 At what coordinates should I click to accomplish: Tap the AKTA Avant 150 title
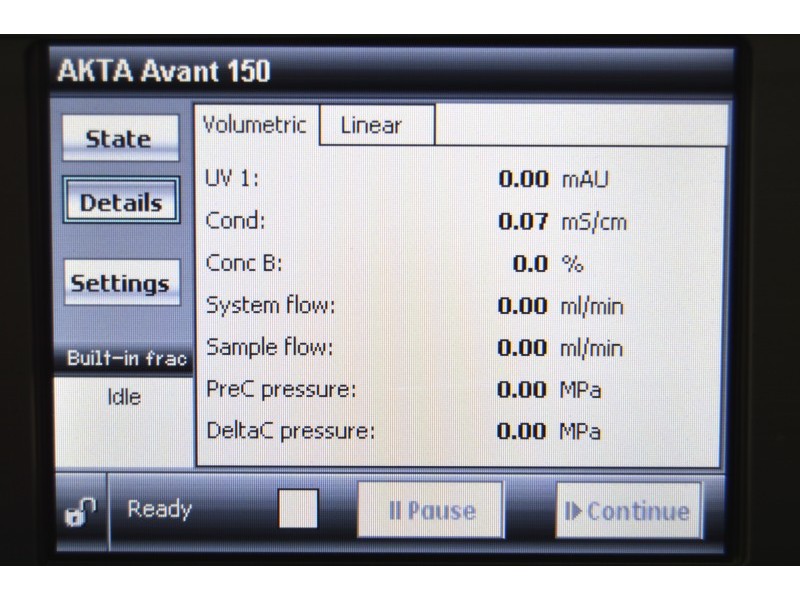(164, 71)
